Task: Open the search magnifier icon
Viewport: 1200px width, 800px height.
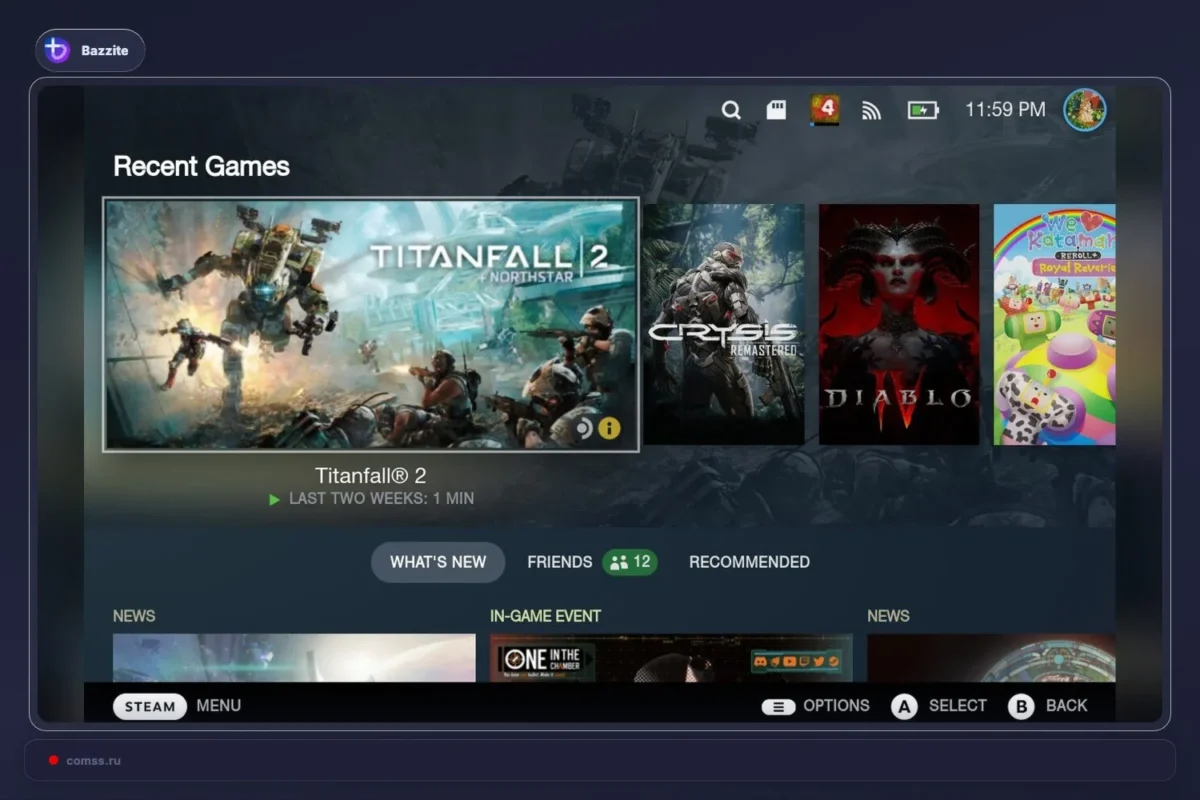Action: click(x=731, y=110)
